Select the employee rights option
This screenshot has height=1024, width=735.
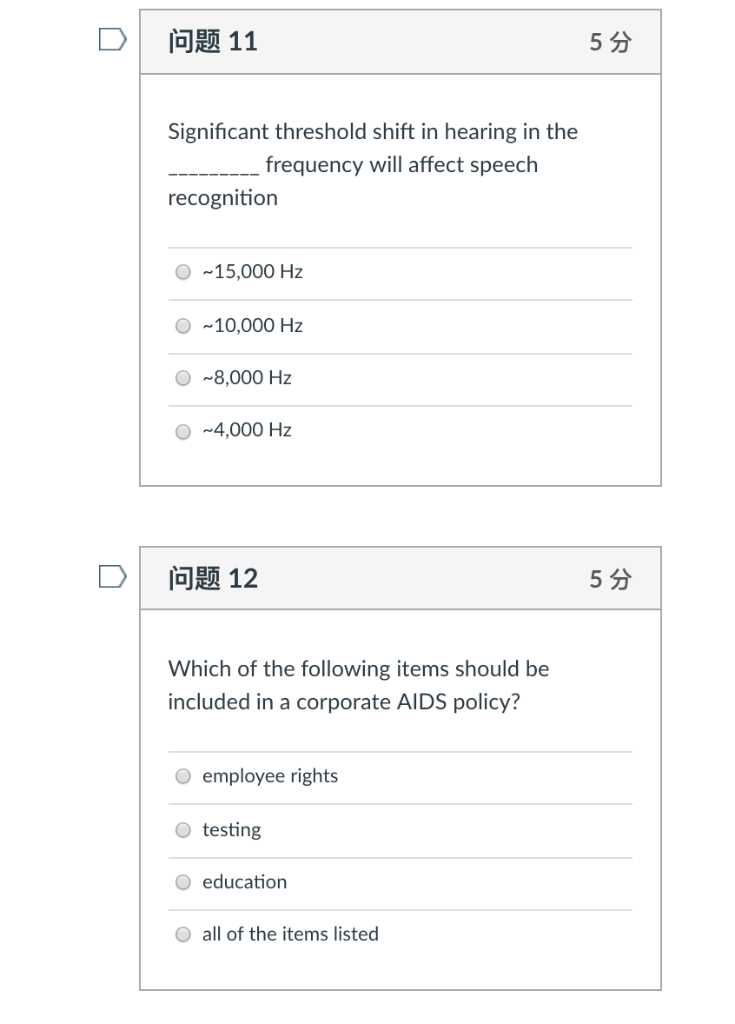point(183,775)
